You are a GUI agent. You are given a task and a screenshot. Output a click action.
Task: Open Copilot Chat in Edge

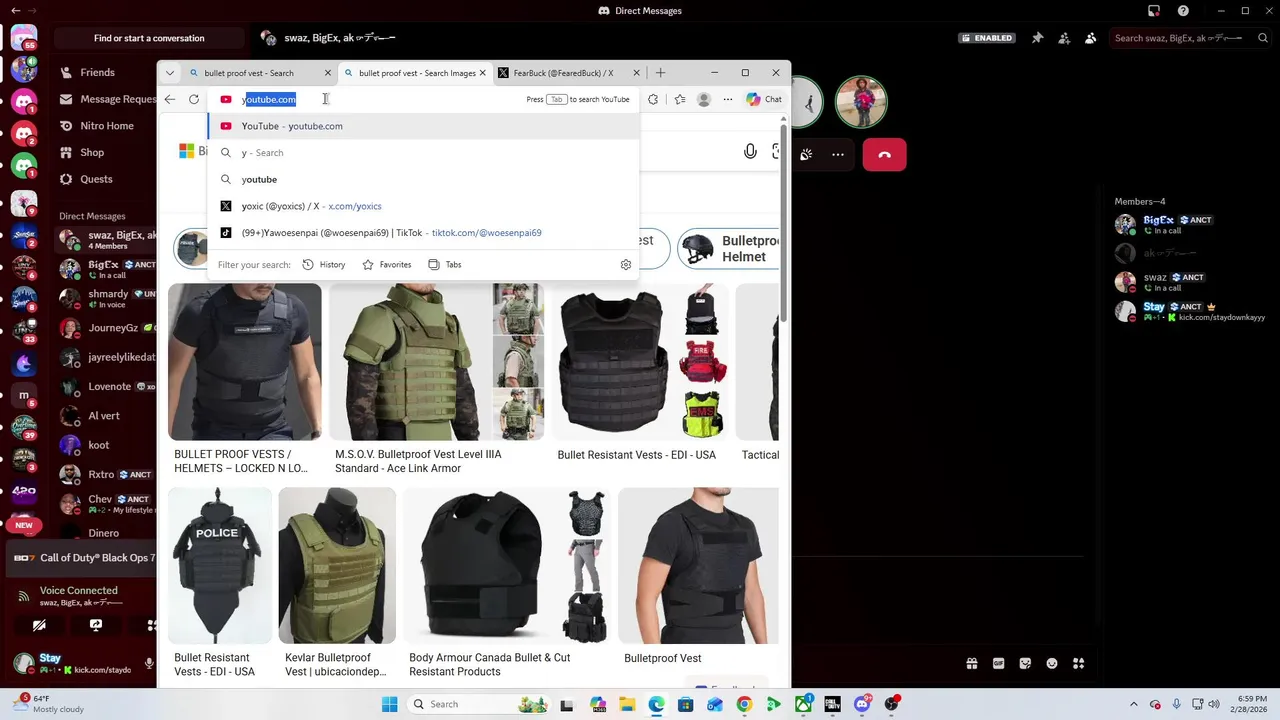click(x=764, y=99)
